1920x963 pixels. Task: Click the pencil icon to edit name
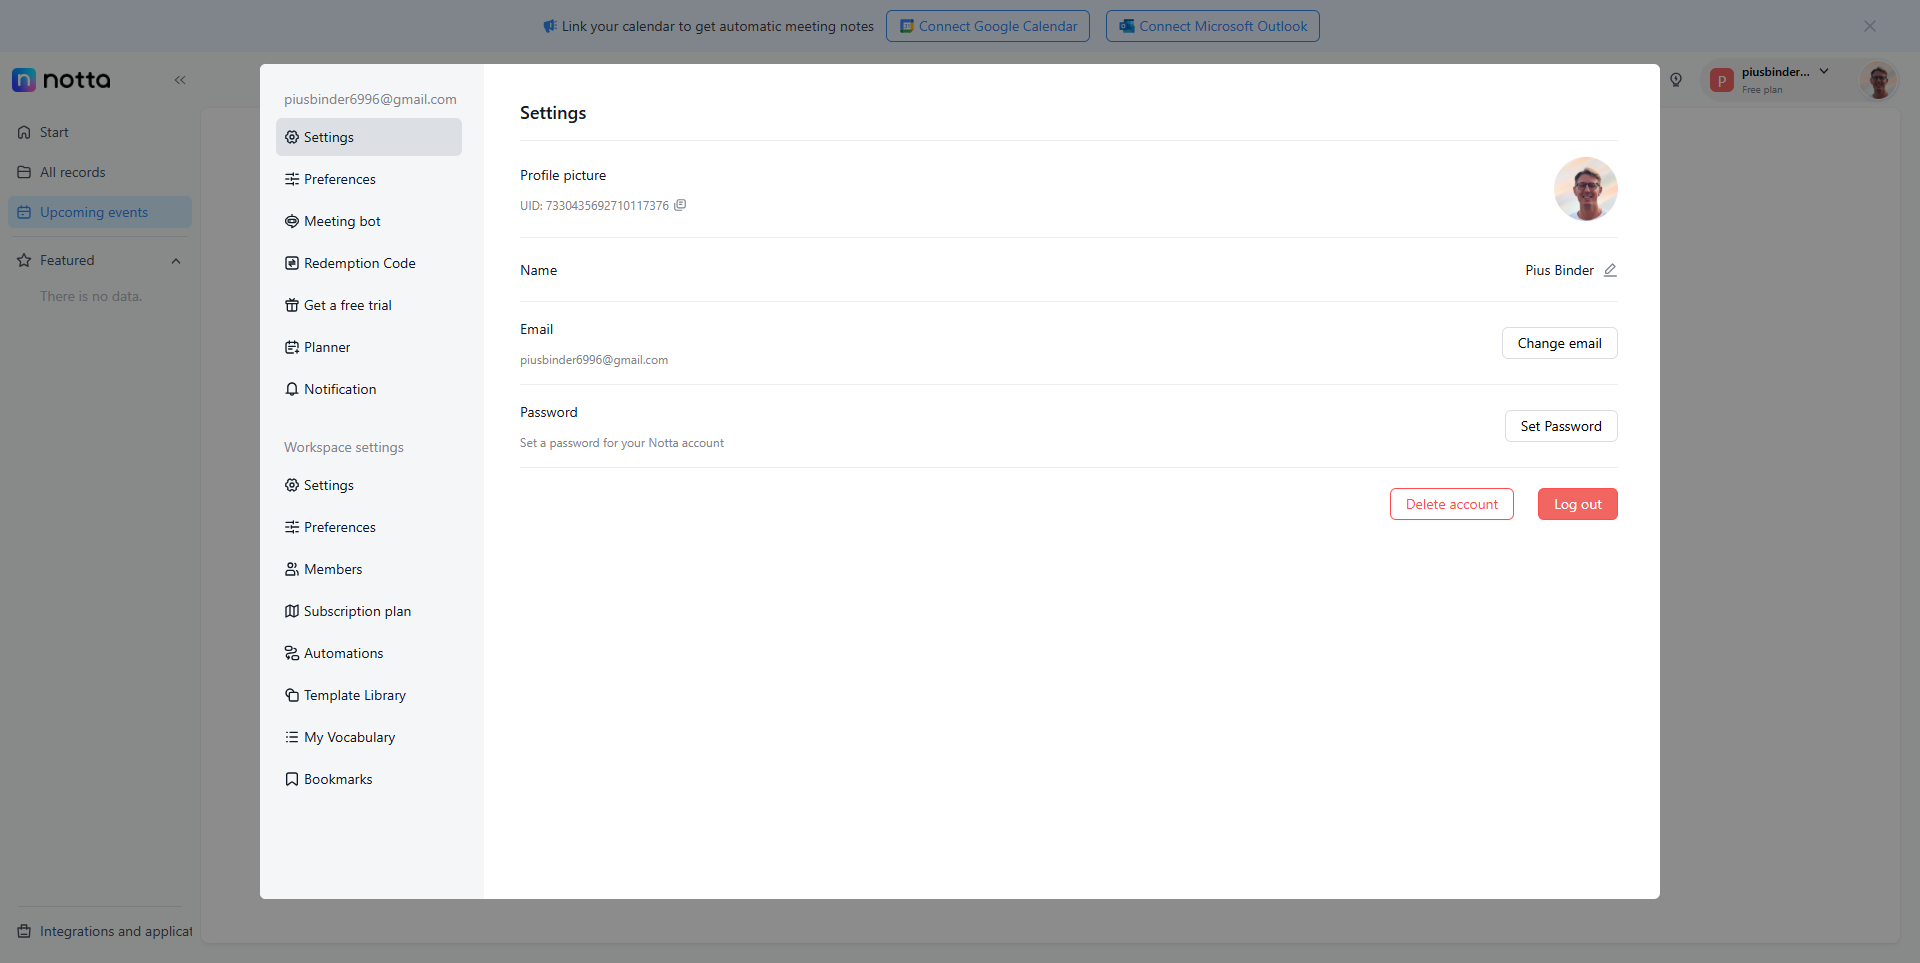click(x=1610, y=270)
